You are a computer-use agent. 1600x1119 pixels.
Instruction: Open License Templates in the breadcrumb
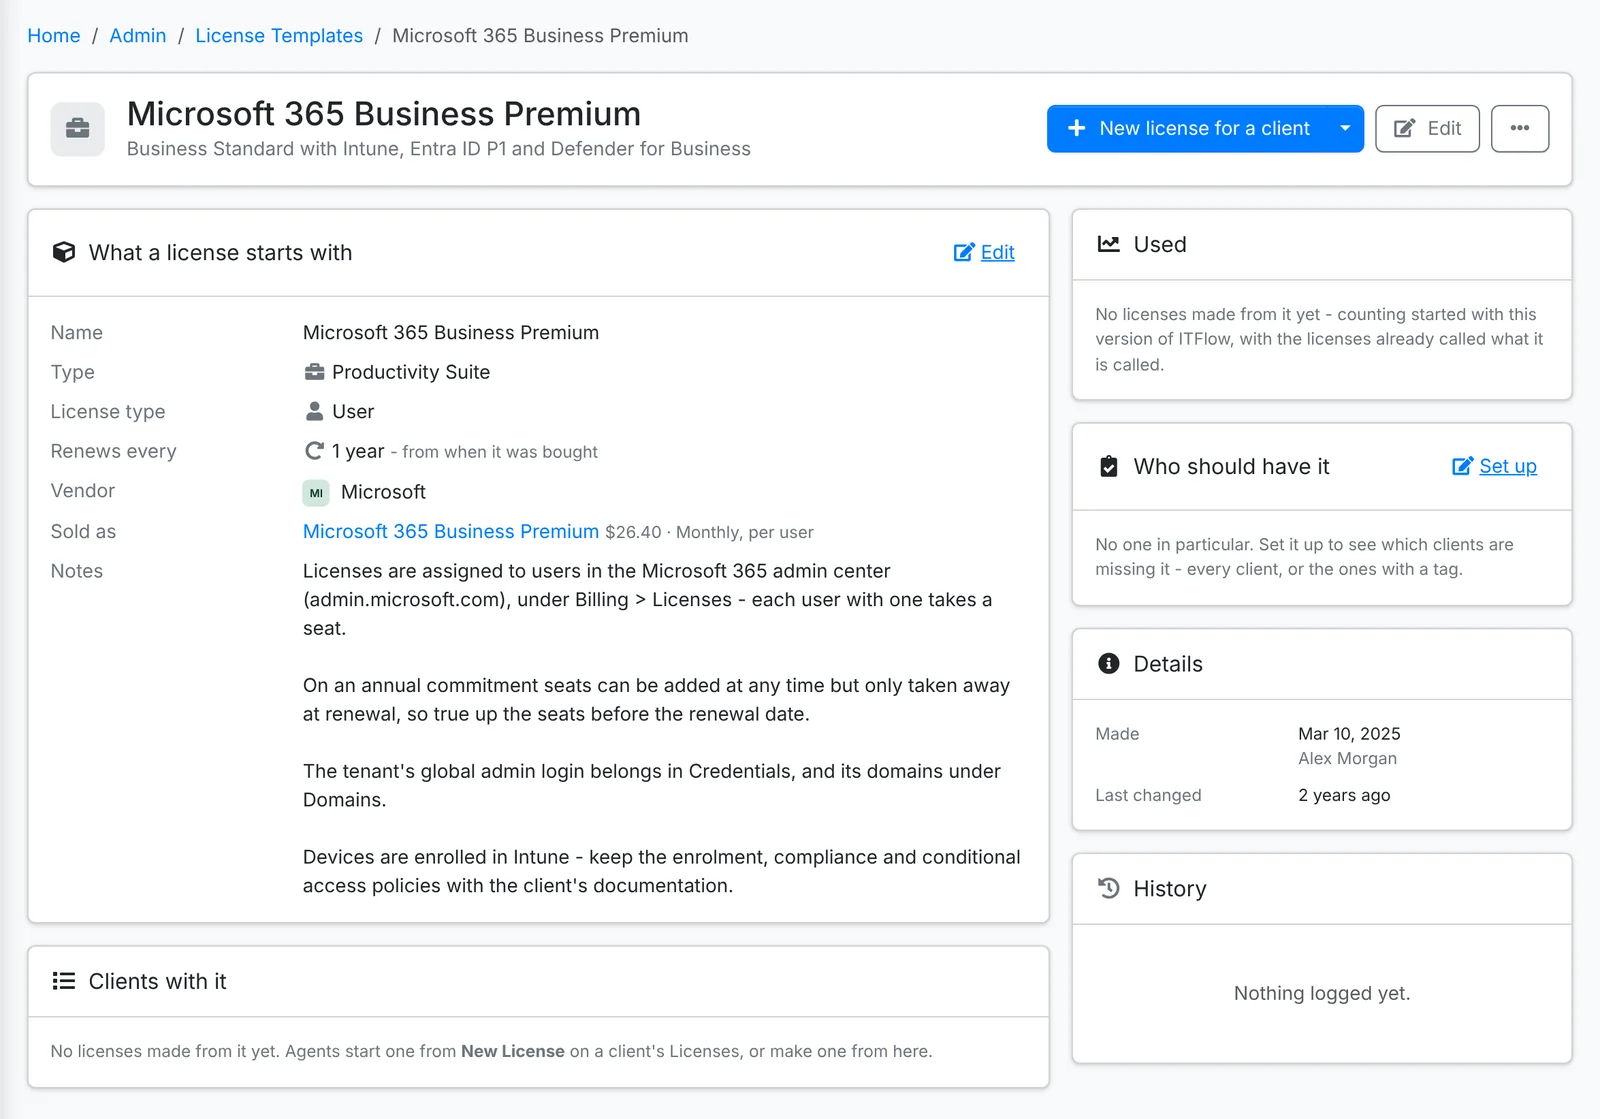(x=279, y=36)
